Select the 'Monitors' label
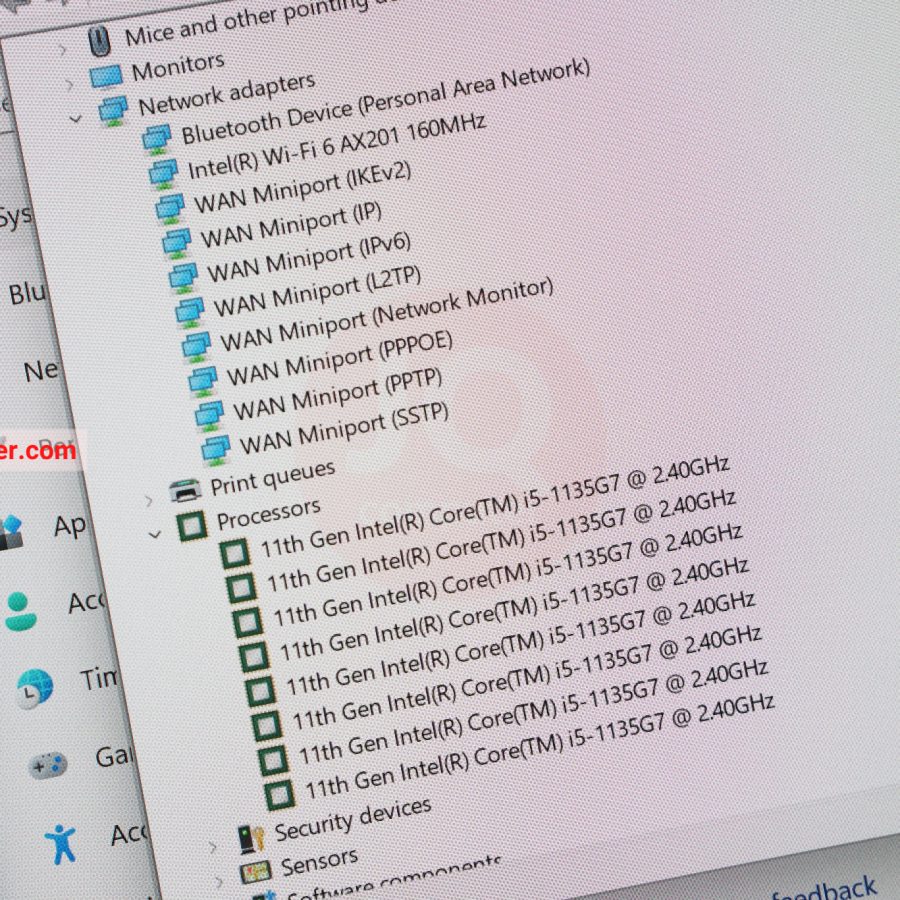This screenshot has width=900, height=900. [178, 67]
